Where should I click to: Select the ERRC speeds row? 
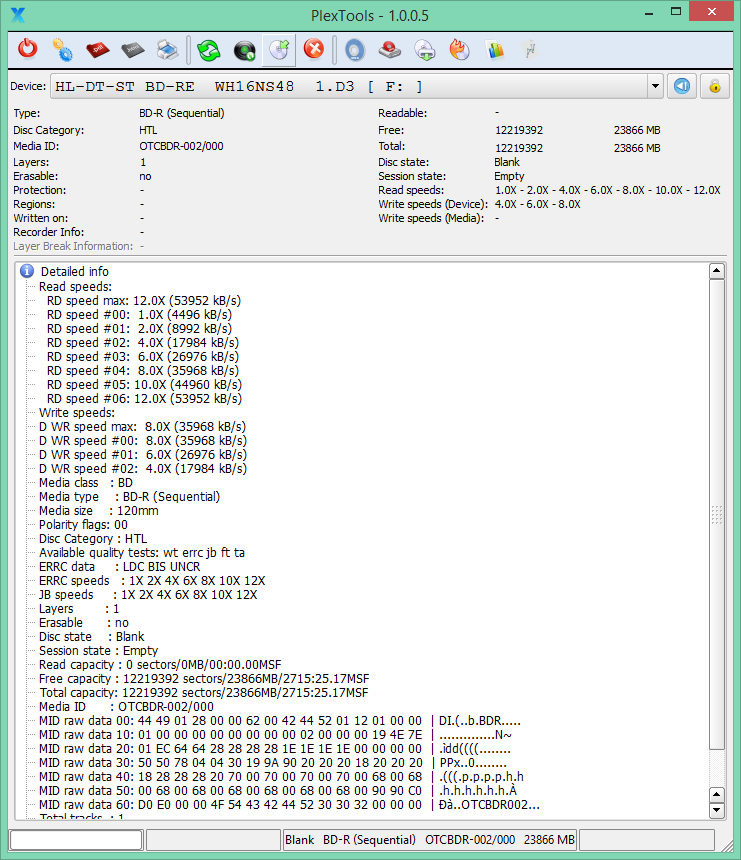[152, 581]
